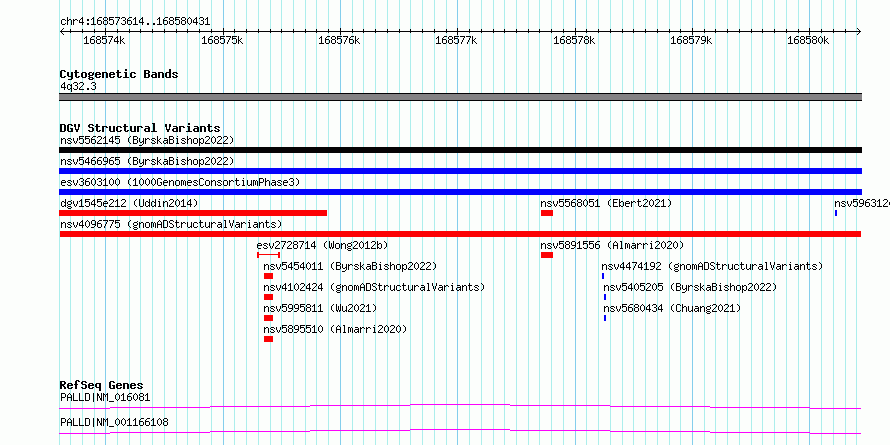Screen dimensions: 890x445
Task: Click the blue bar under nsv5466965
Action: coord(460,171)
